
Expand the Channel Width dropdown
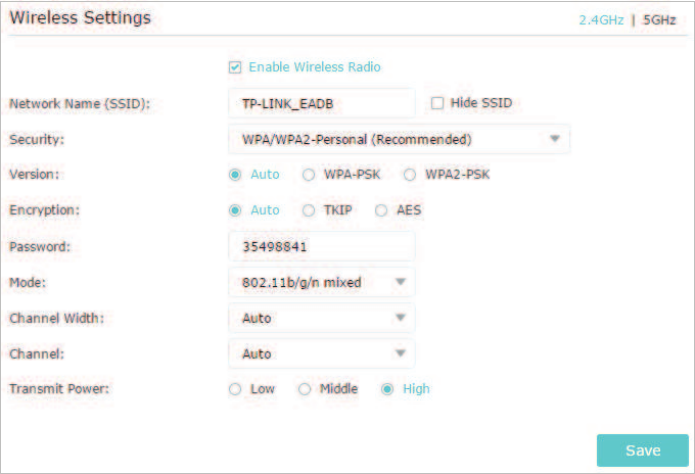(x=322, y=318)
